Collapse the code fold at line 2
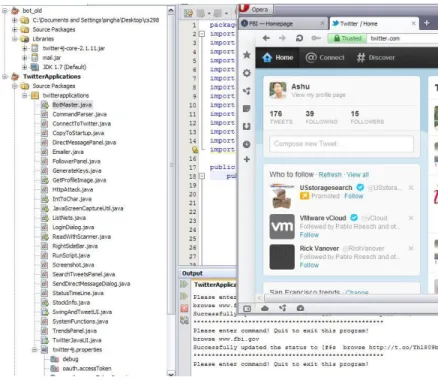Viewport: 438px width, 380px height. coord(202,34)
